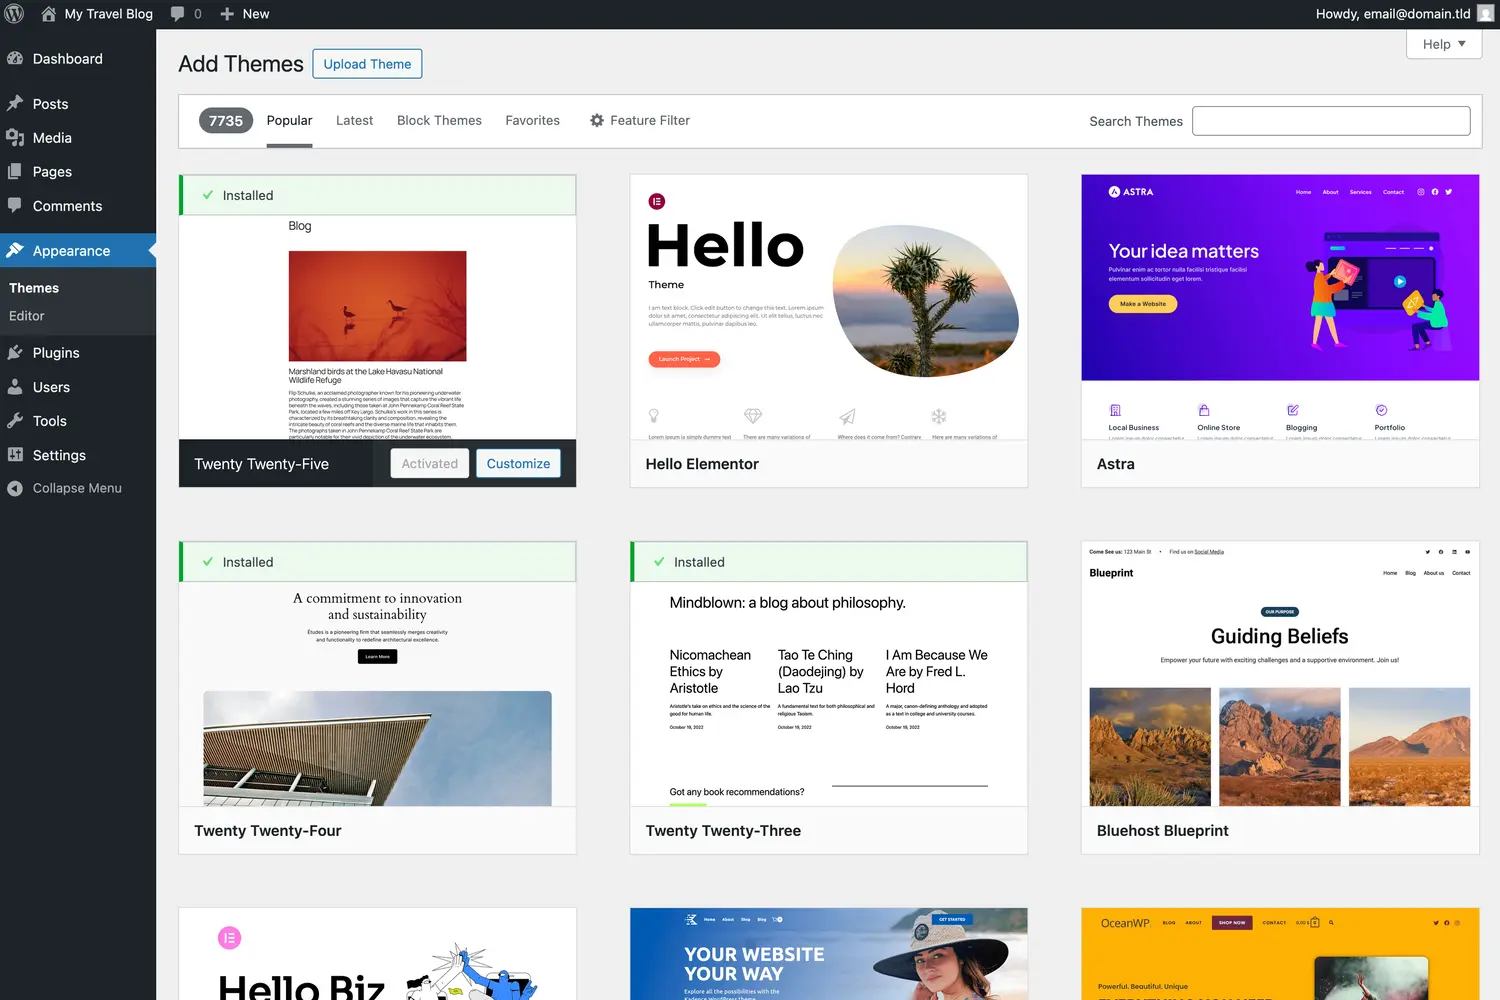The width and height of the screenshot is (1500, 1000).
Task: Click the Users person icon
Action: click(x=15, y=387)
